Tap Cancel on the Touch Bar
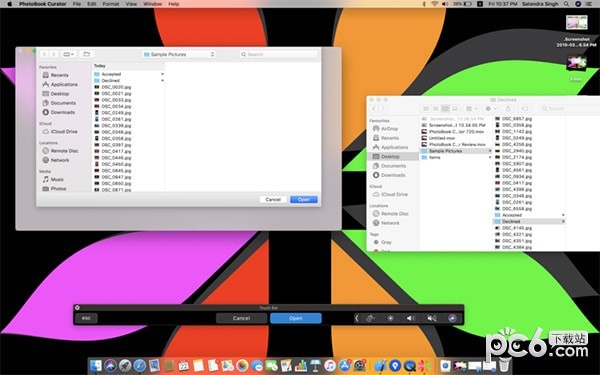Image resolution: width=600 pixels, height=375 pixels. point(241,318)
